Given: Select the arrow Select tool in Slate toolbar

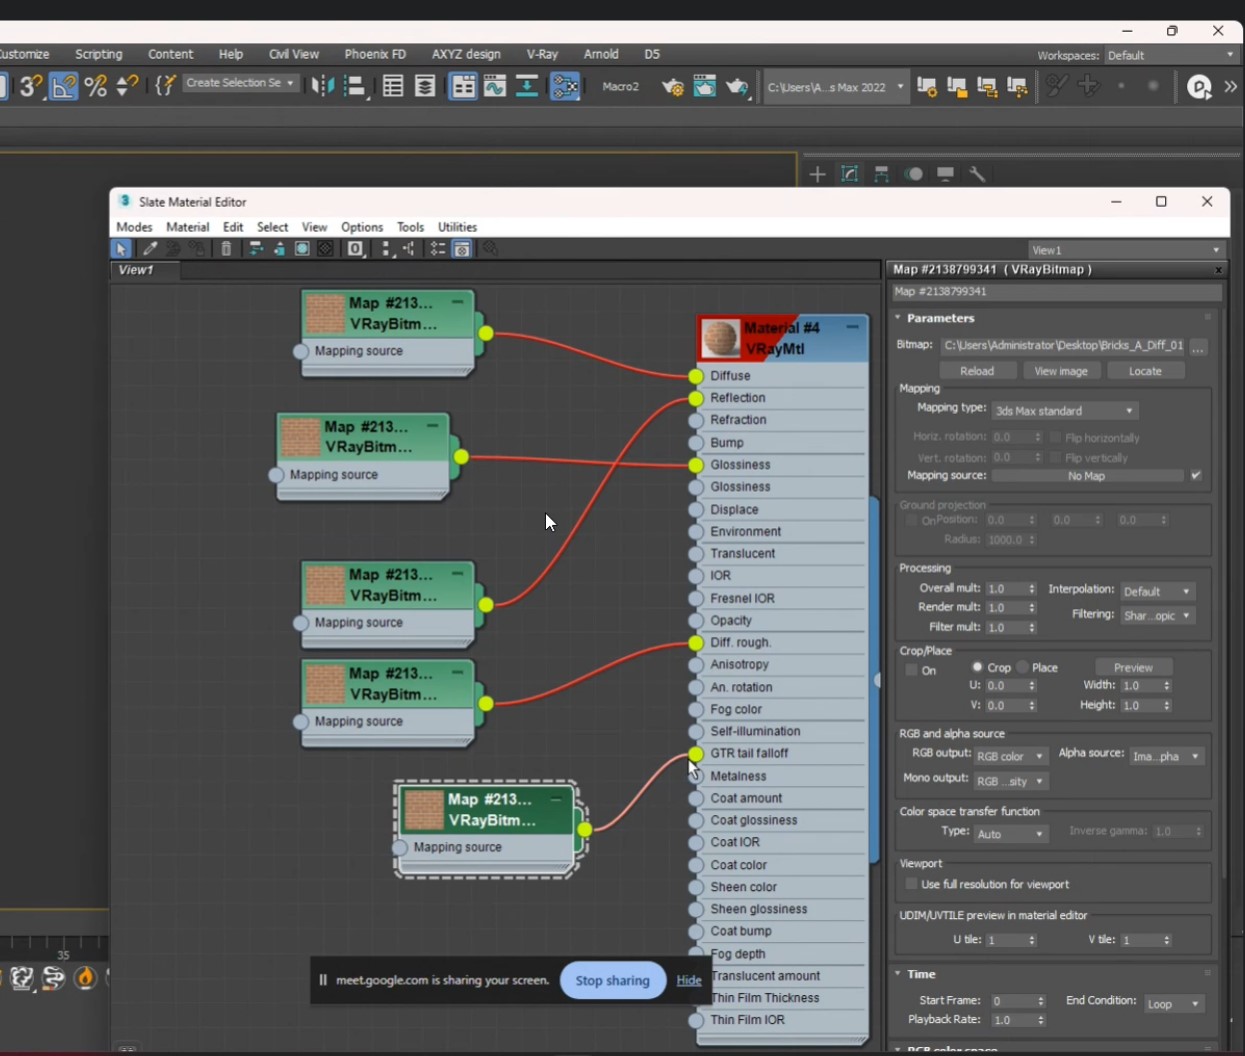Looking at the screenshot, I should pyautogui.click(x=121, y=249).
